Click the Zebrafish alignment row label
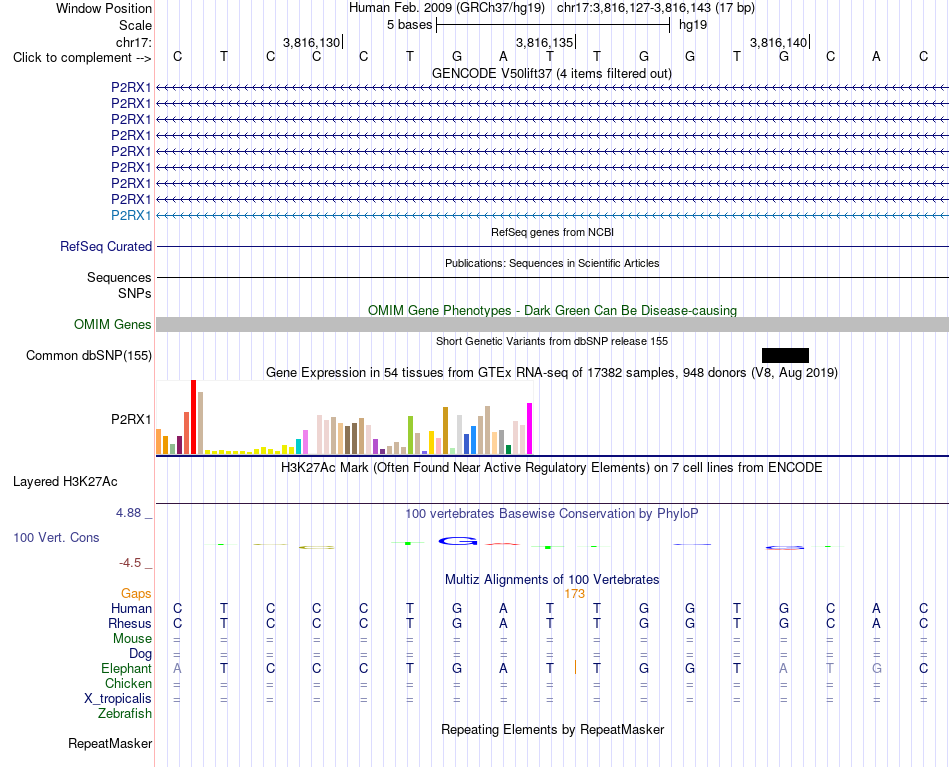950x767 pixels. coord(125,714)
